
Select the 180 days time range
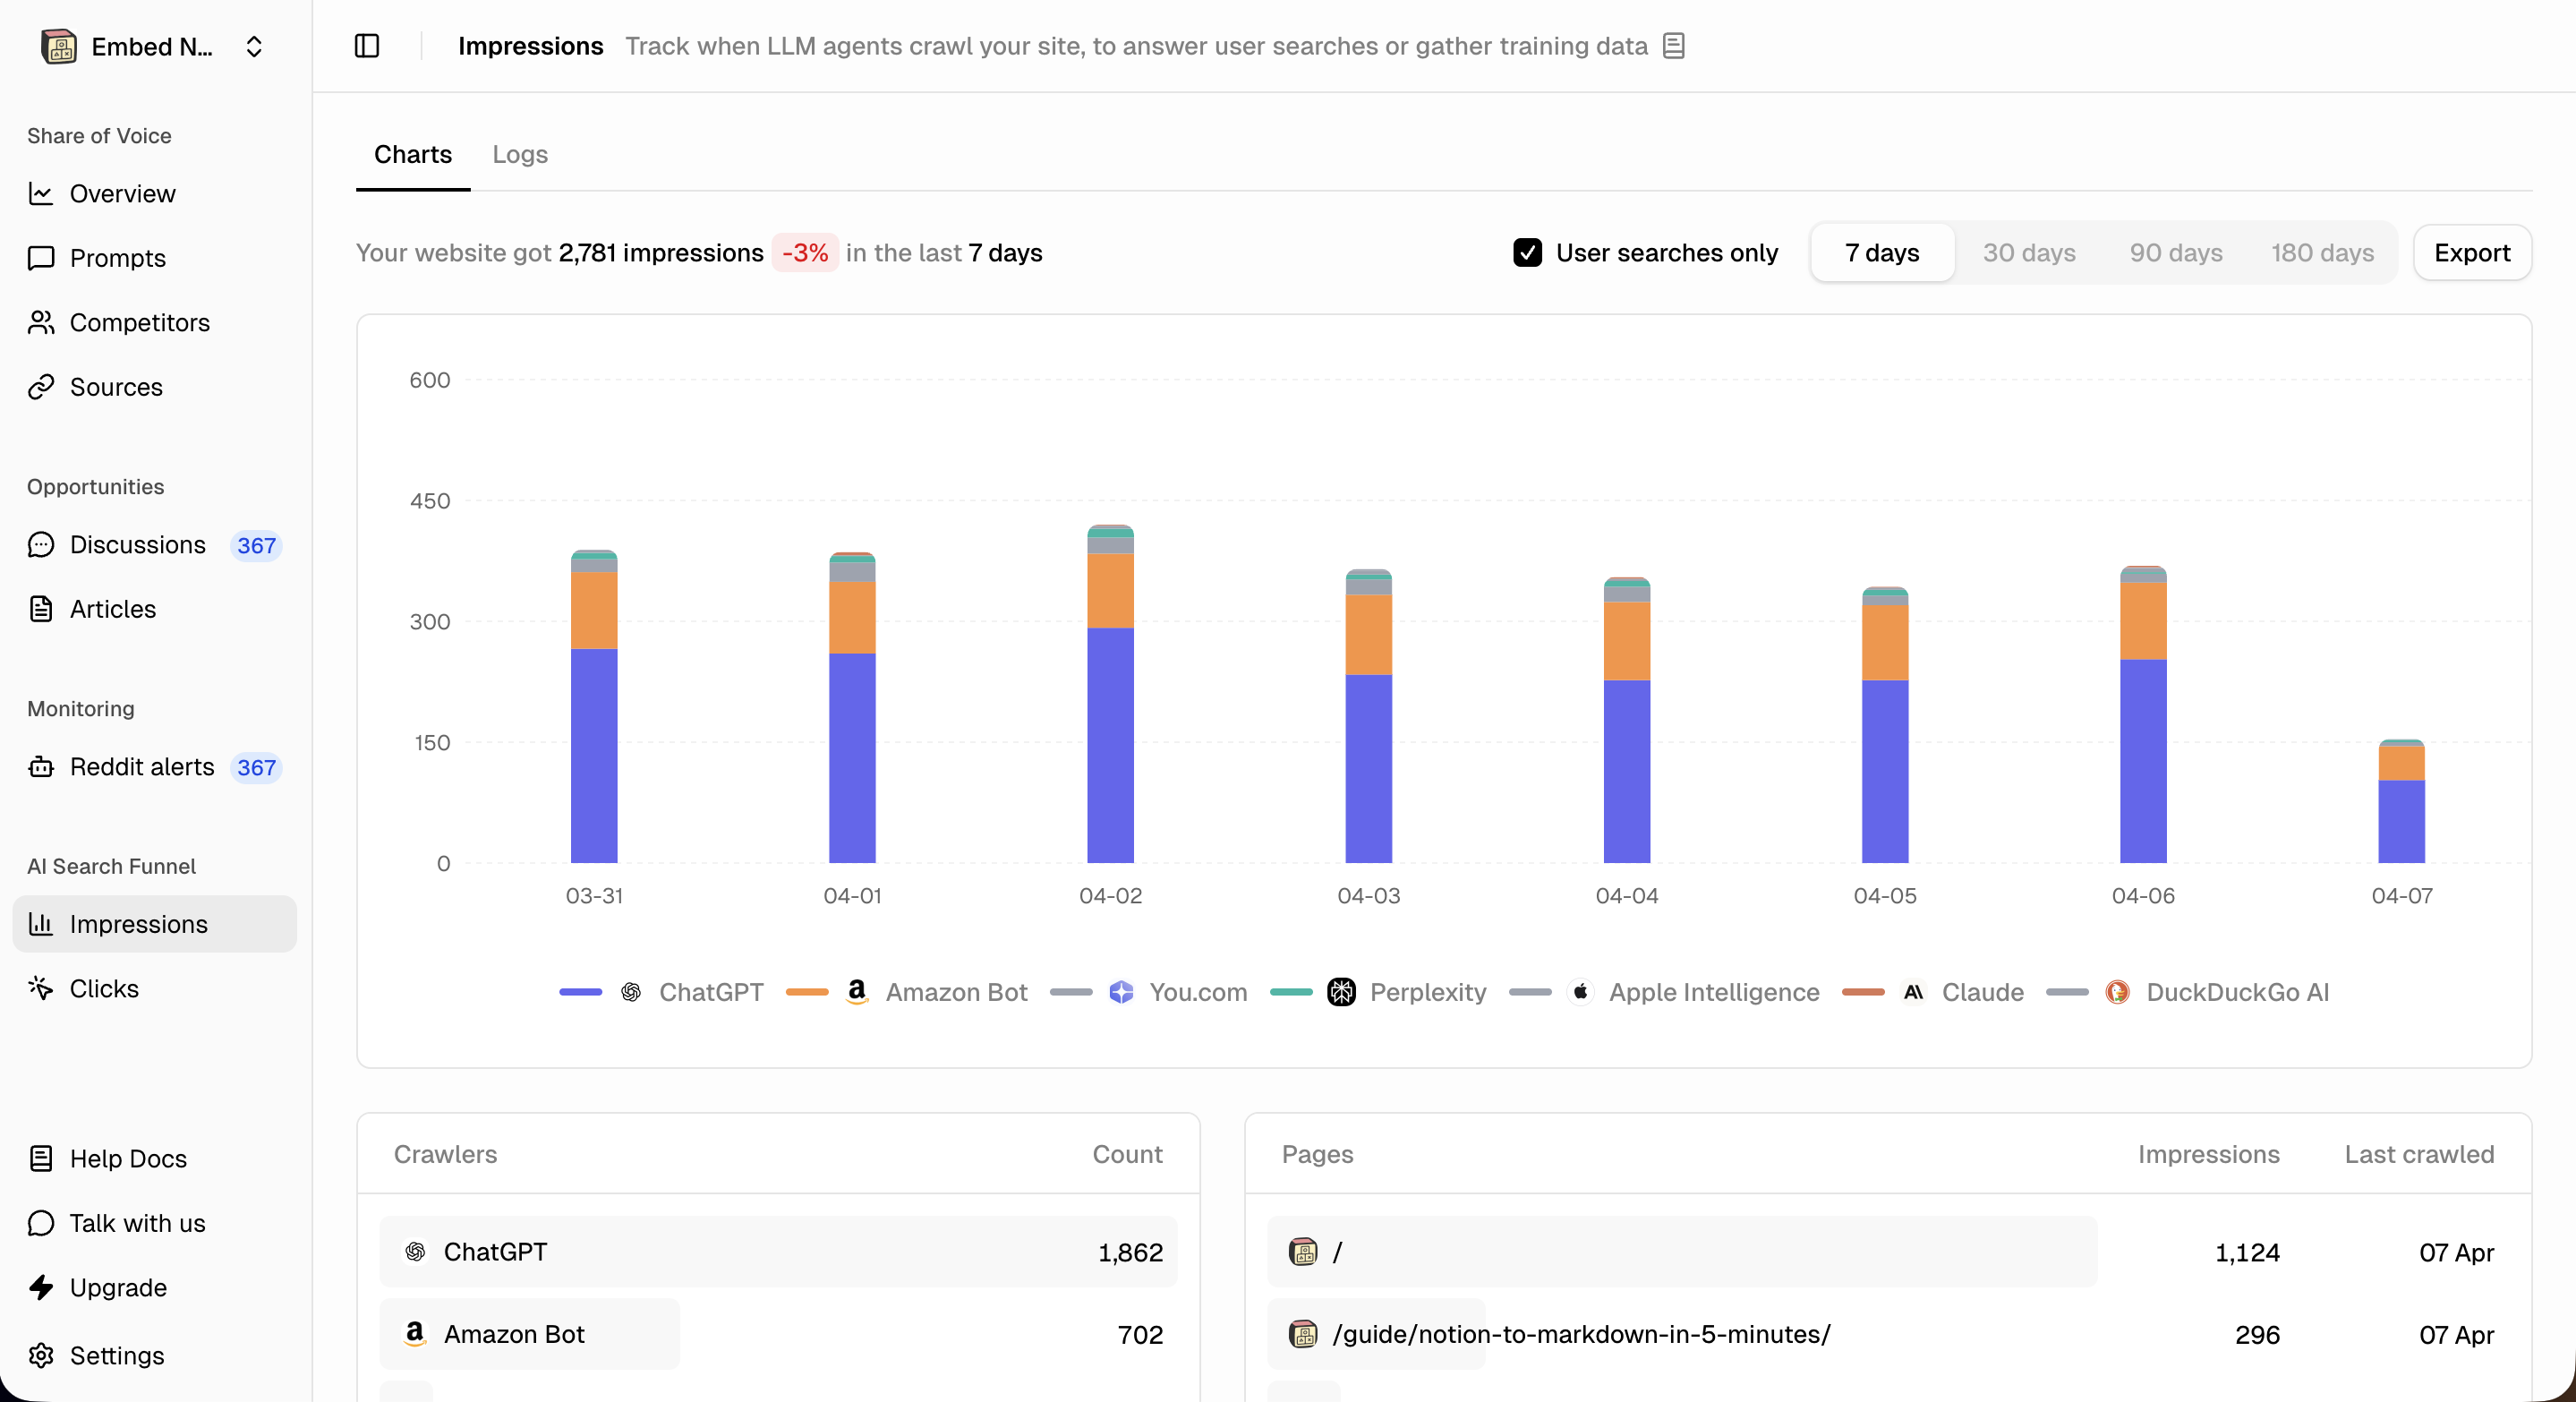(x=2322, y=252)
